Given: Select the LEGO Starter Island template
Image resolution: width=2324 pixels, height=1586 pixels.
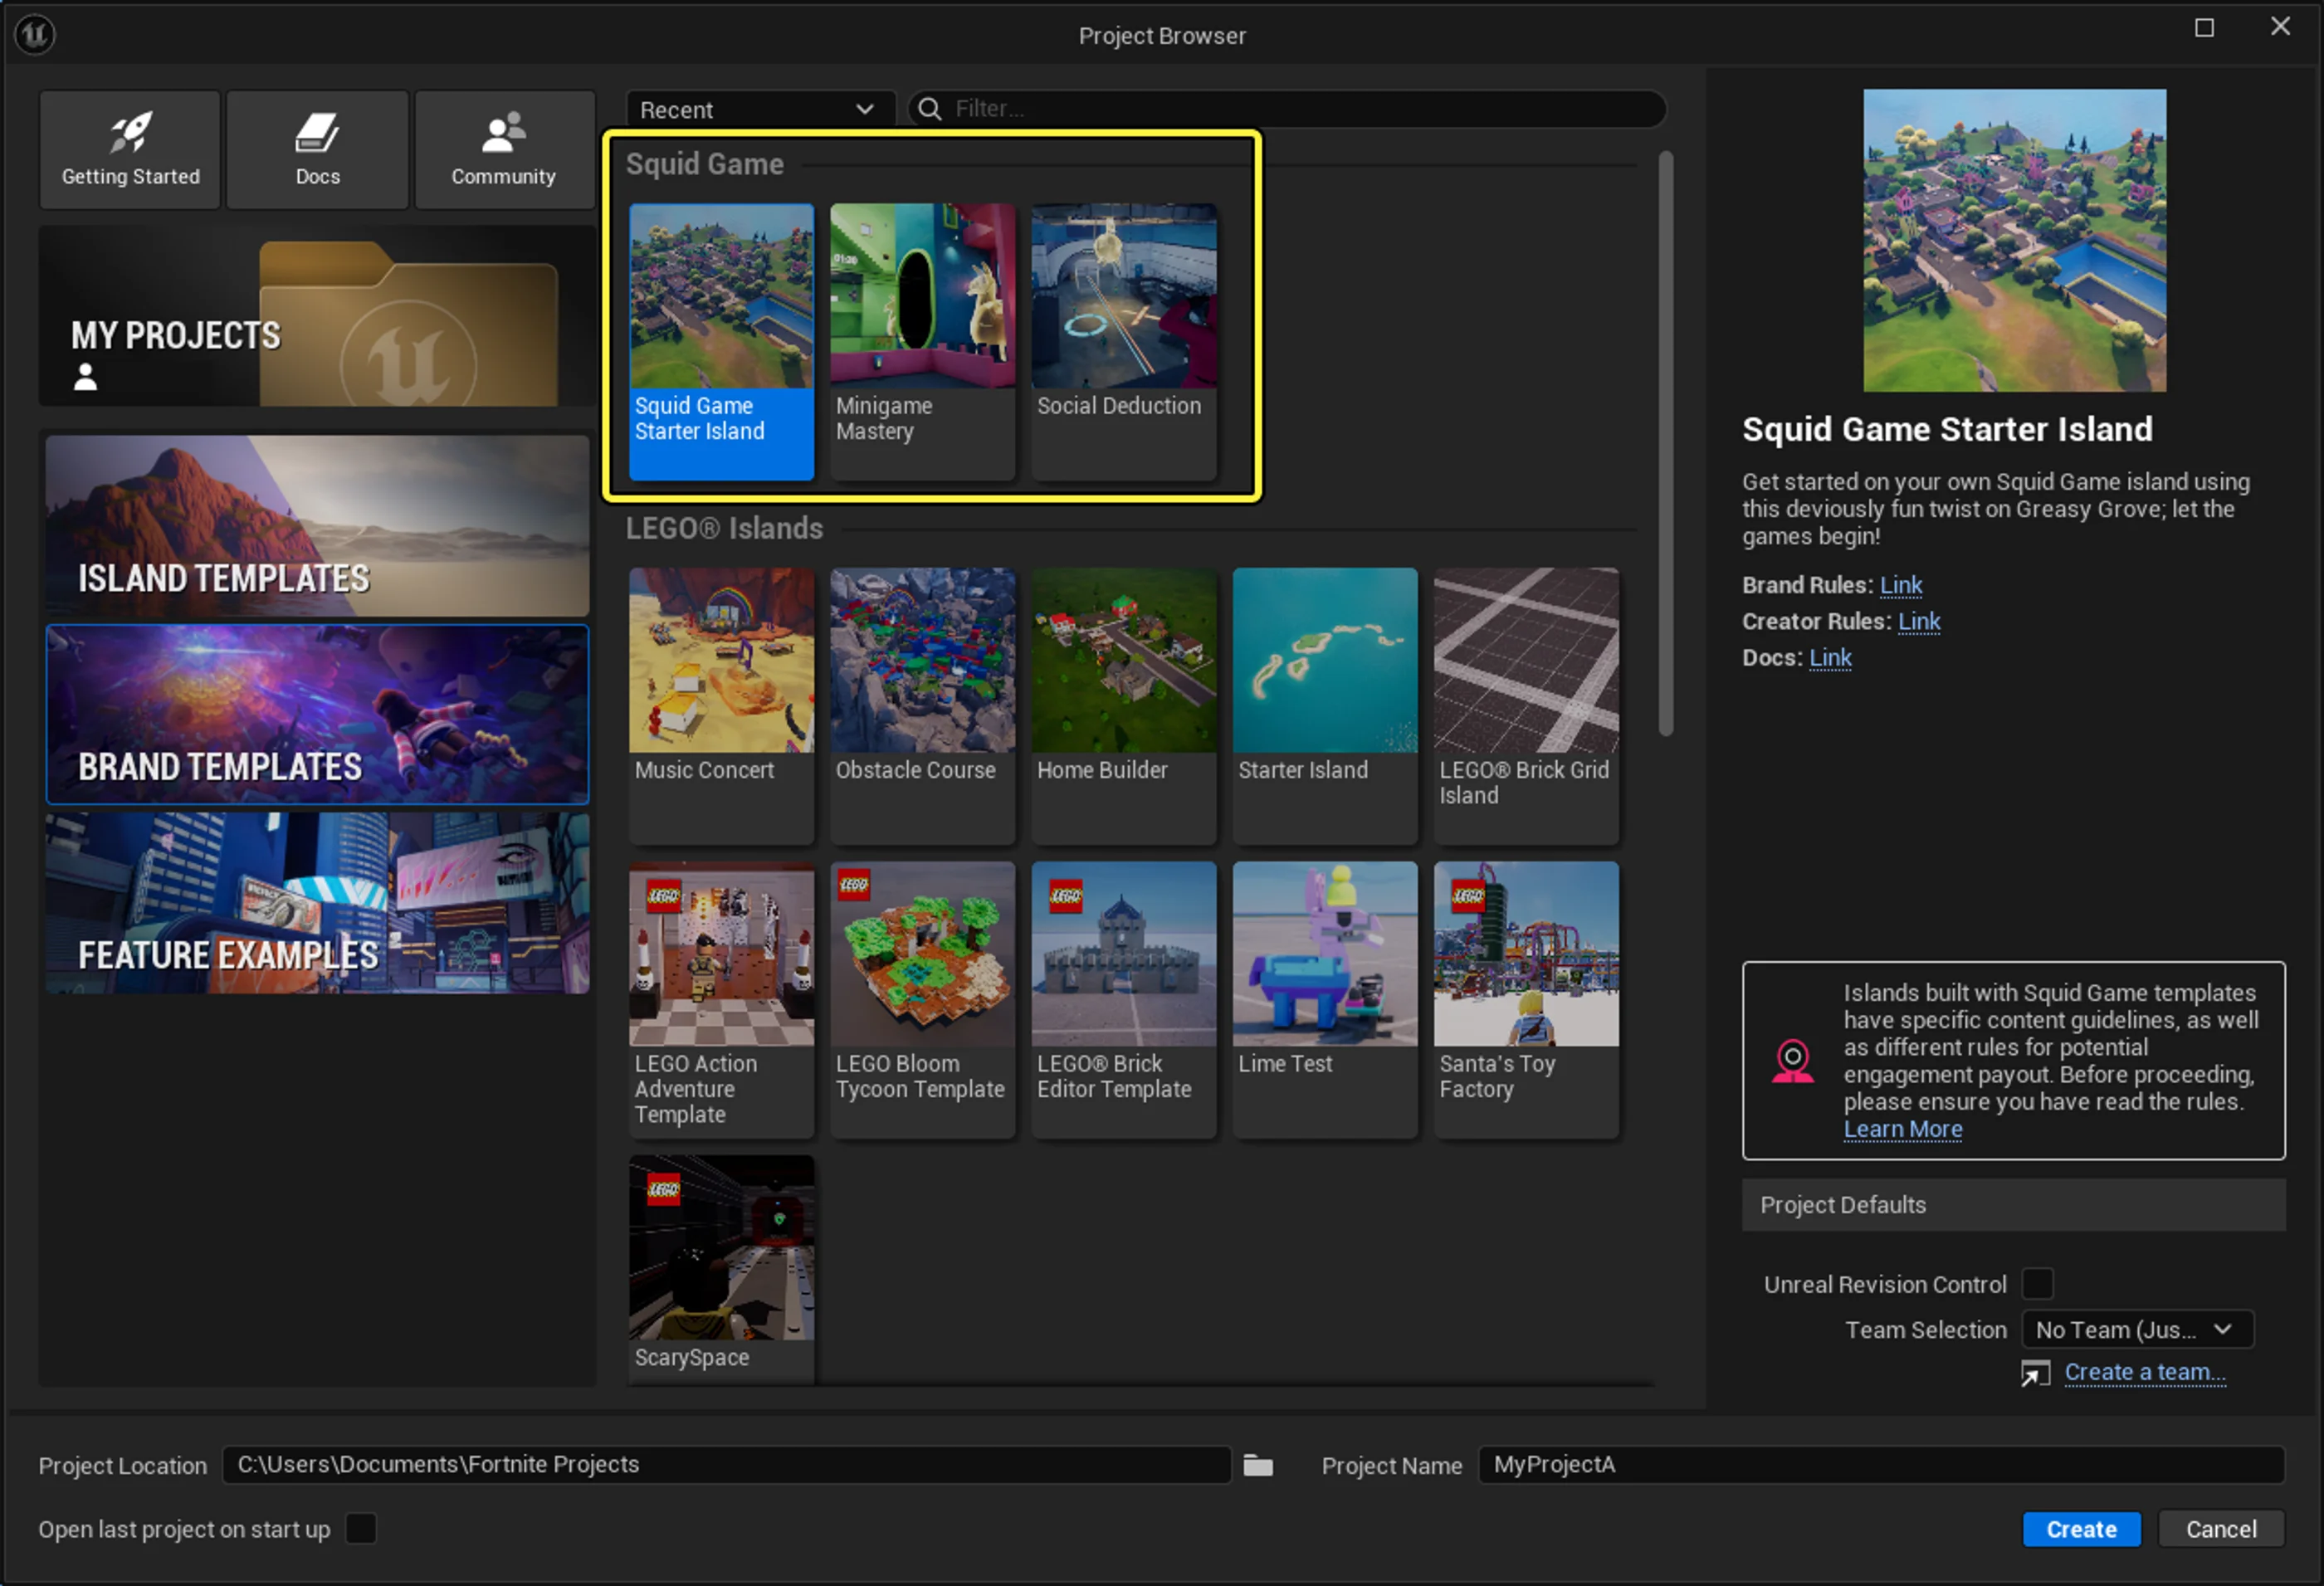Looking at the screenshot, I should pyautogui.click(x=1325, y=706).
